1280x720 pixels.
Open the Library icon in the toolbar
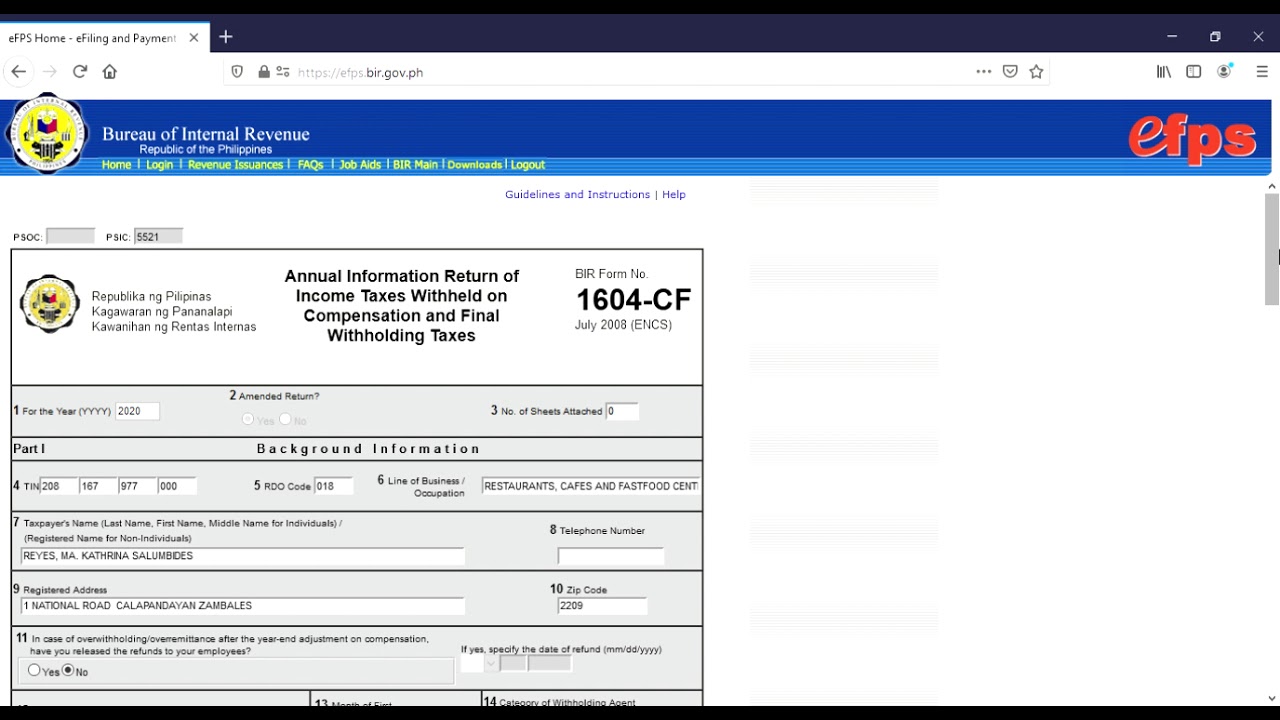point(1164,72)
